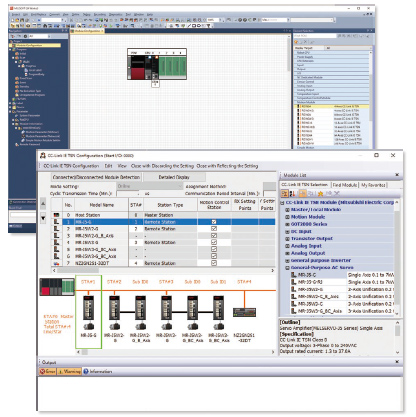Click the PLC base unit in Module Configuration window

coord(157,64)
